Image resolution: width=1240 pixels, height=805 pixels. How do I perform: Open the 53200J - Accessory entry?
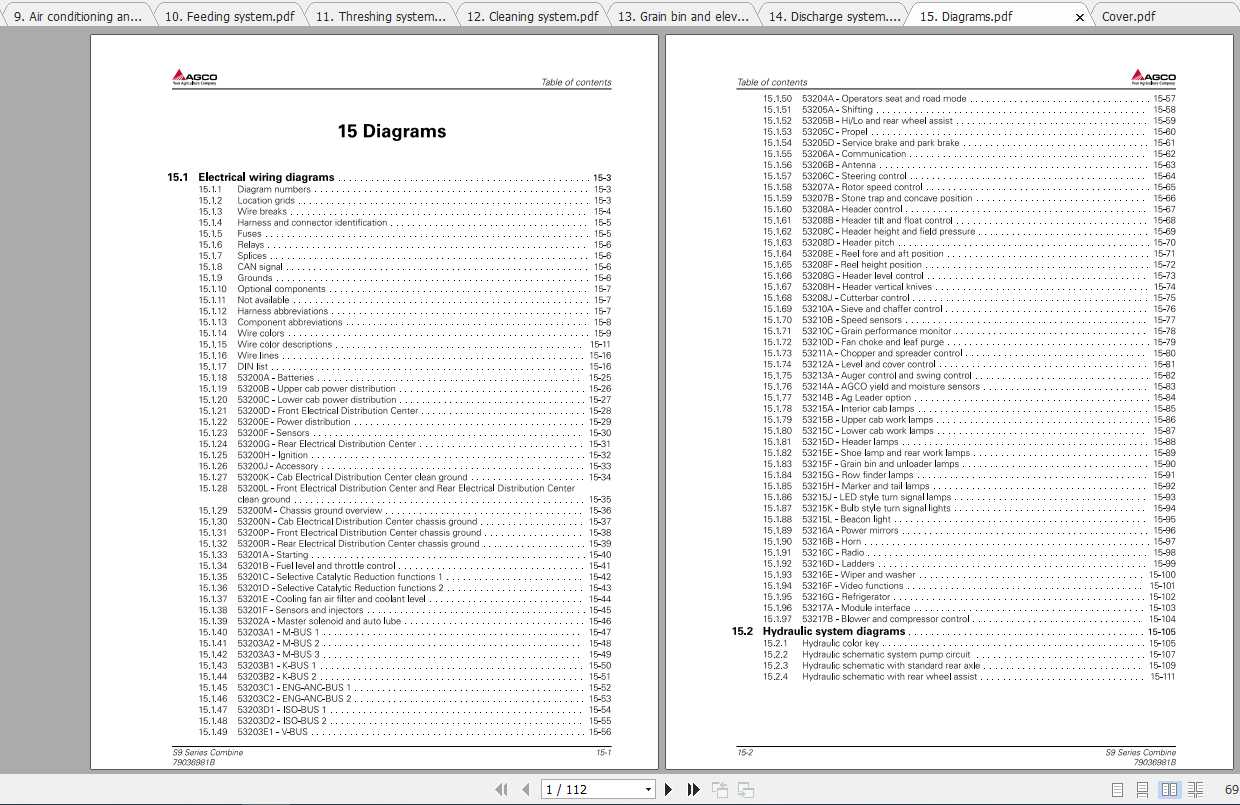(x=277, y=466)
